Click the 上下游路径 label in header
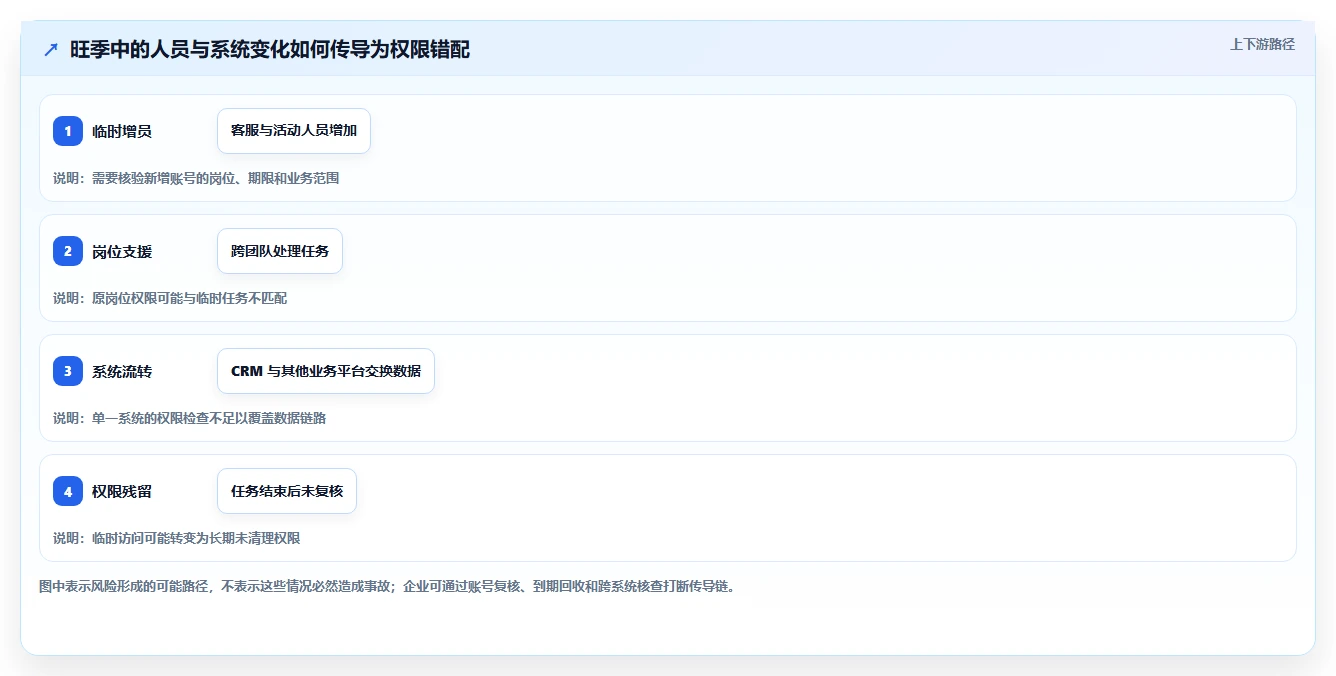This screenshot has width=1336, height=676. pyautogui.click(x=1262, y=44)
